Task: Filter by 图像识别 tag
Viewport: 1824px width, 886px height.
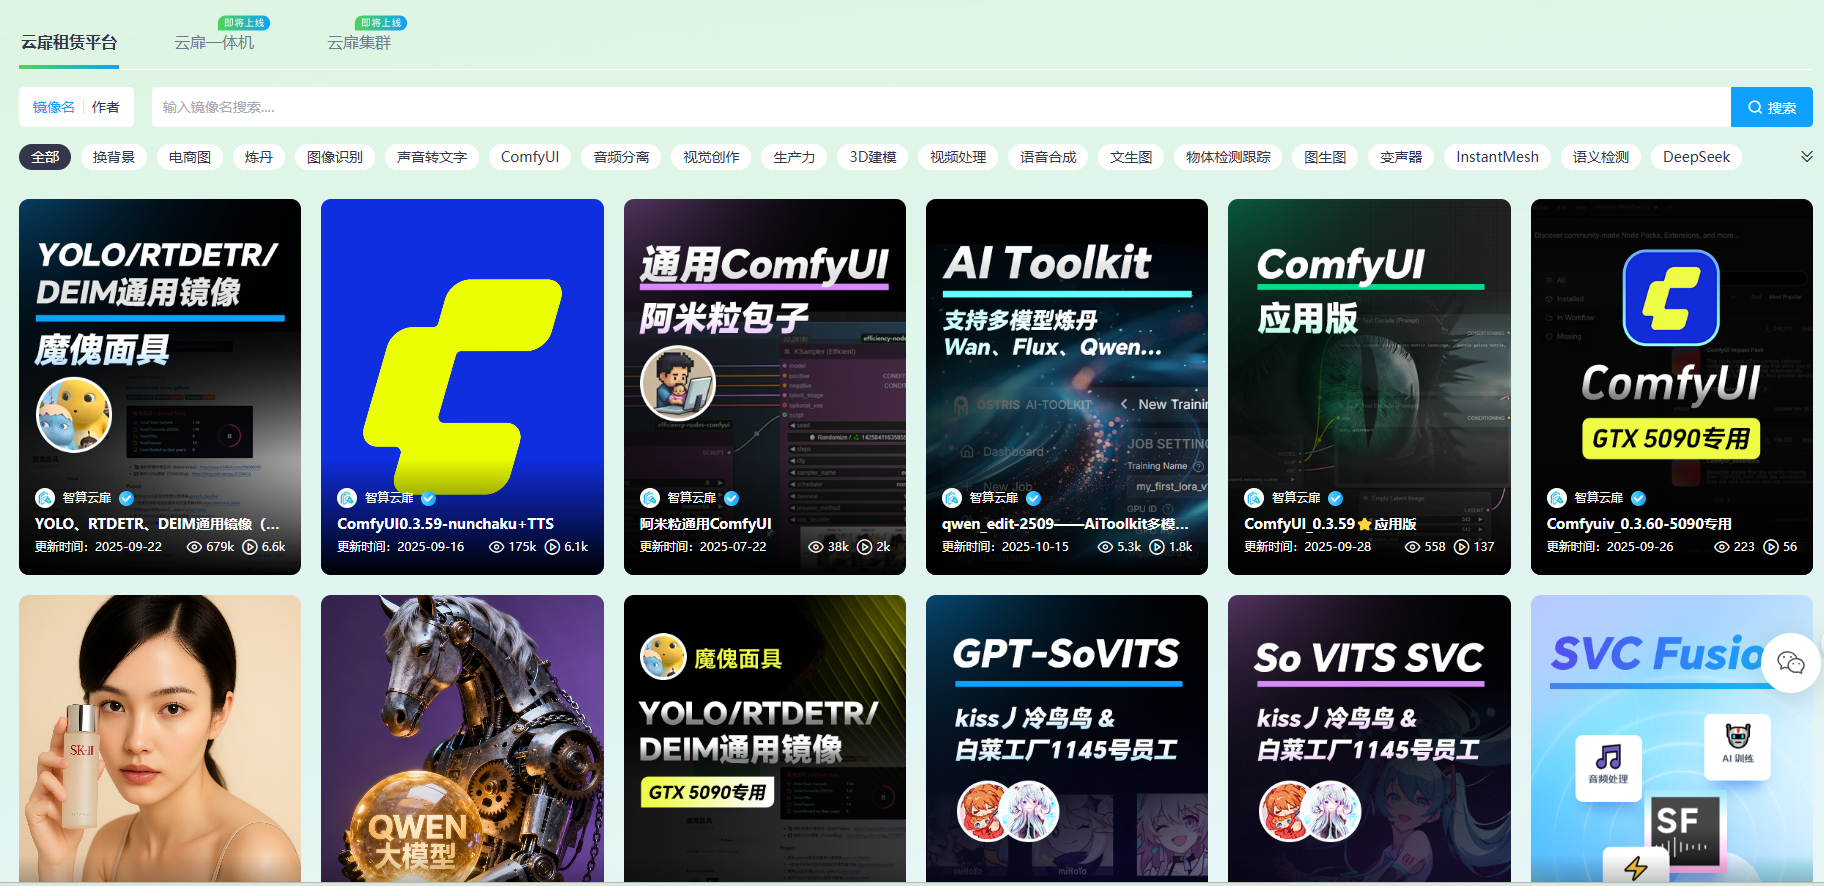Action: [335, 157]
